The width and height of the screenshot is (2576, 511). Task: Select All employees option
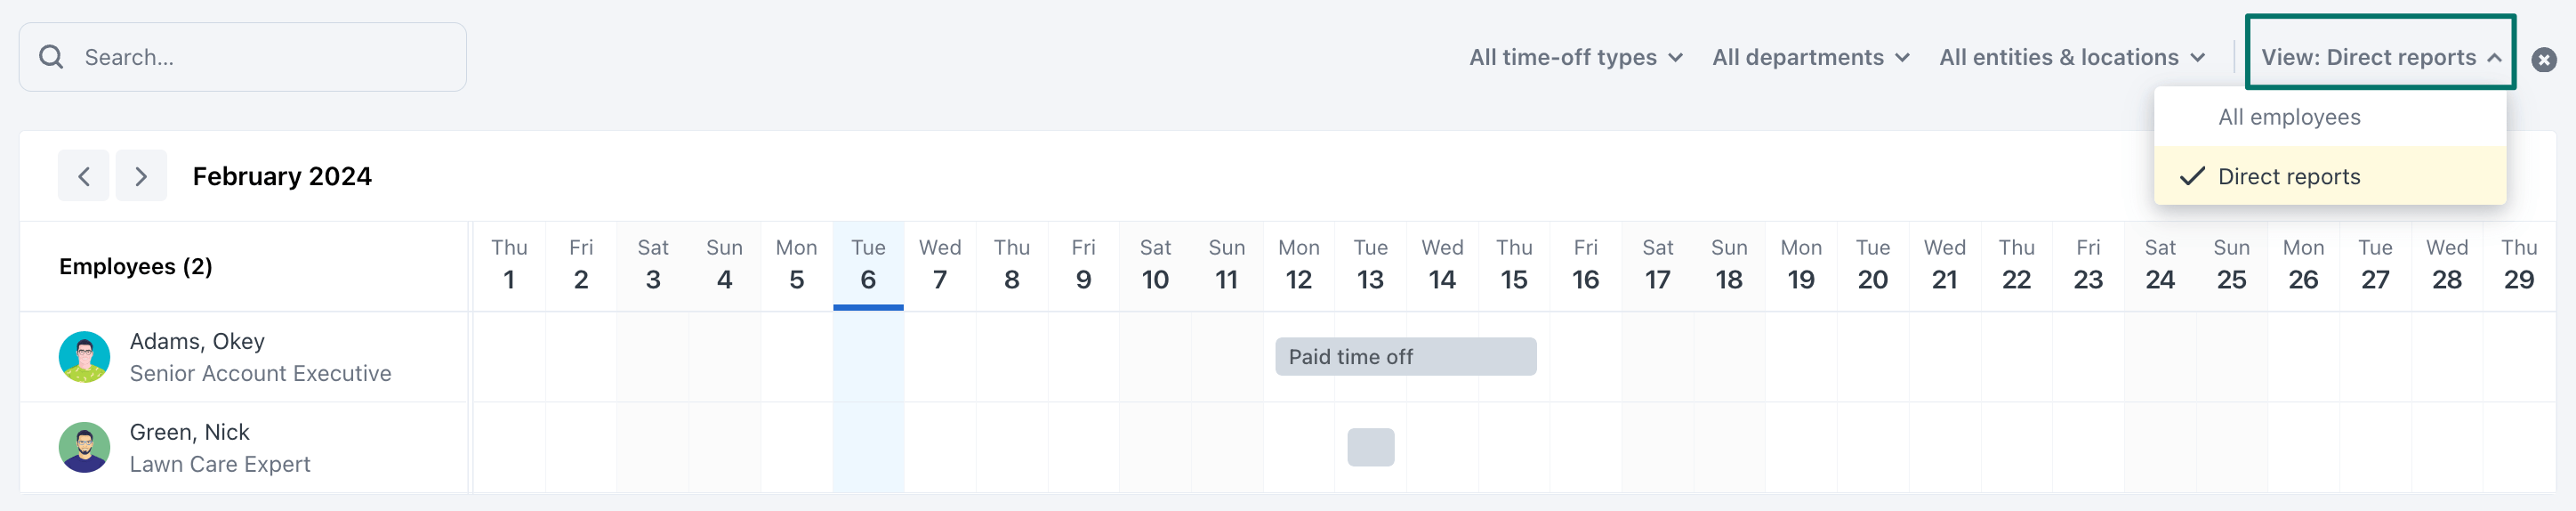pos(2288,117)
